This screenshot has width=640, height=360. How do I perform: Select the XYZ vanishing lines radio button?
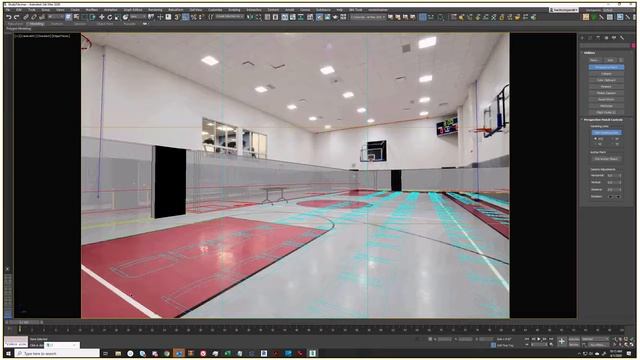pos(595,139)
